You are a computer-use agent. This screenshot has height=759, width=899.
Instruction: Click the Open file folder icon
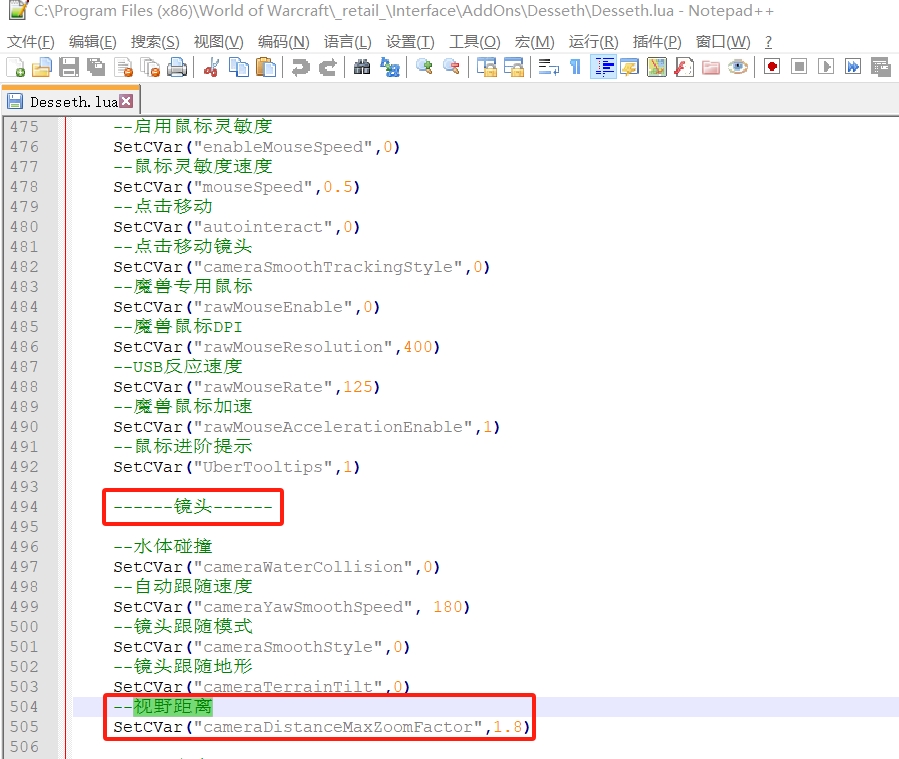41,67
